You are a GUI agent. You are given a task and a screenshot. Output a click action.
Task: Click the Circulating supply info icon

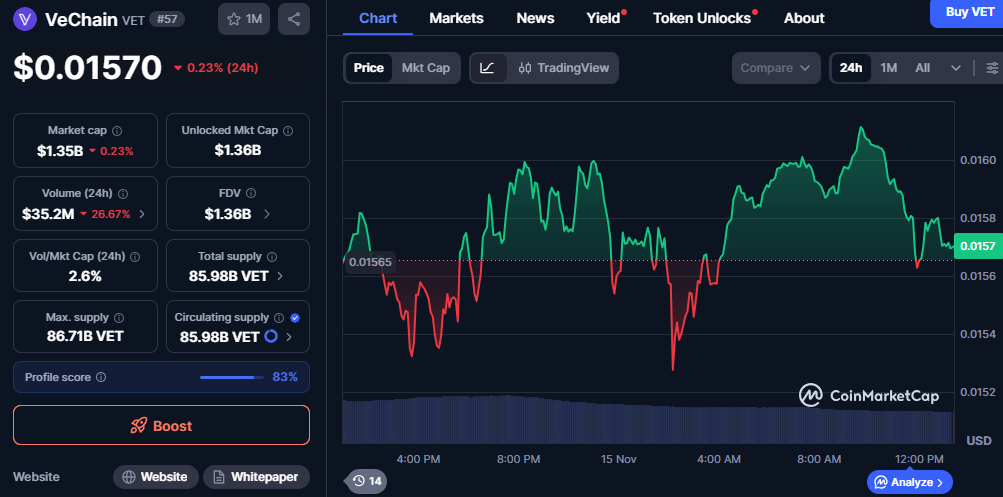[x=280, y=317]
